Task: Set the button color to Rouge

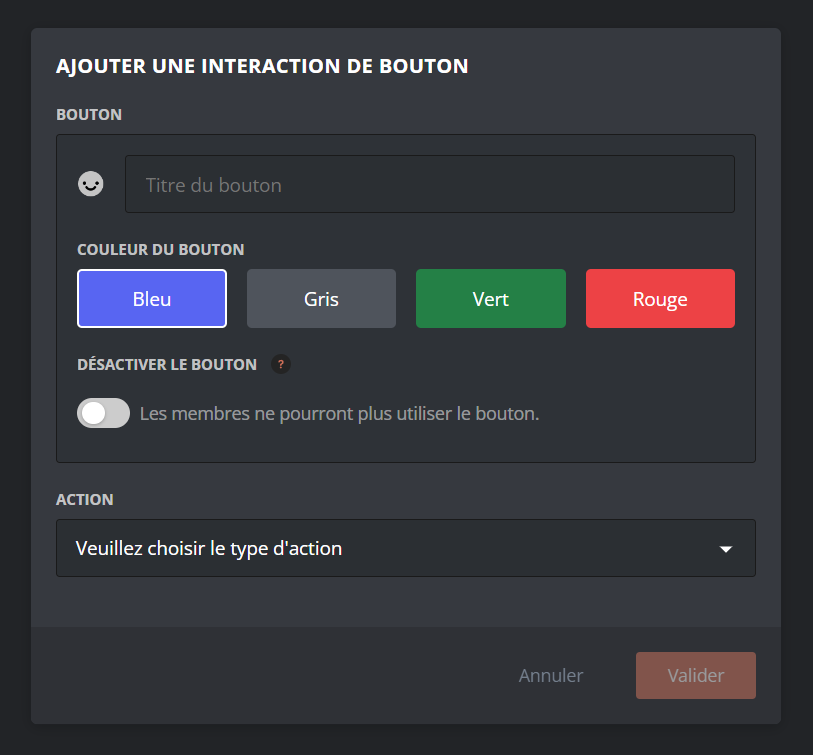Action: 660,298
